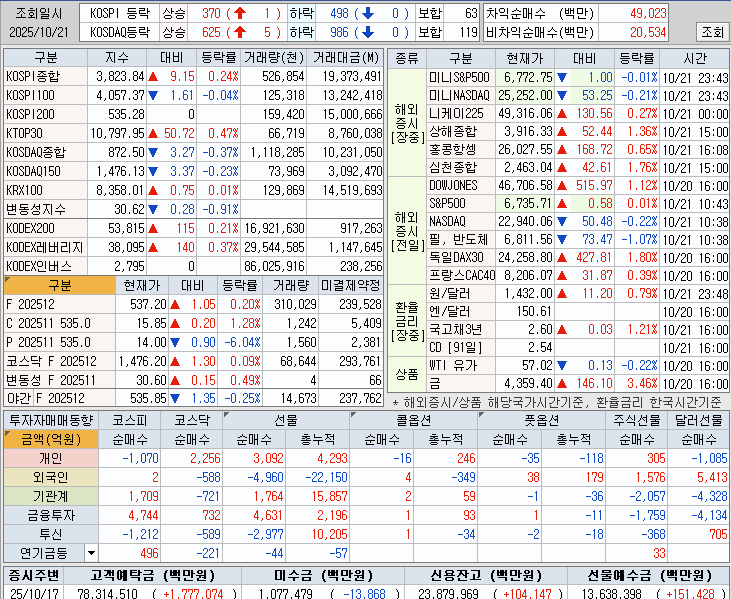Click KOSDAQ종합 blue down triangle
Image resolution: width=731 pixels, height=599 pixels.
[153, 153]
